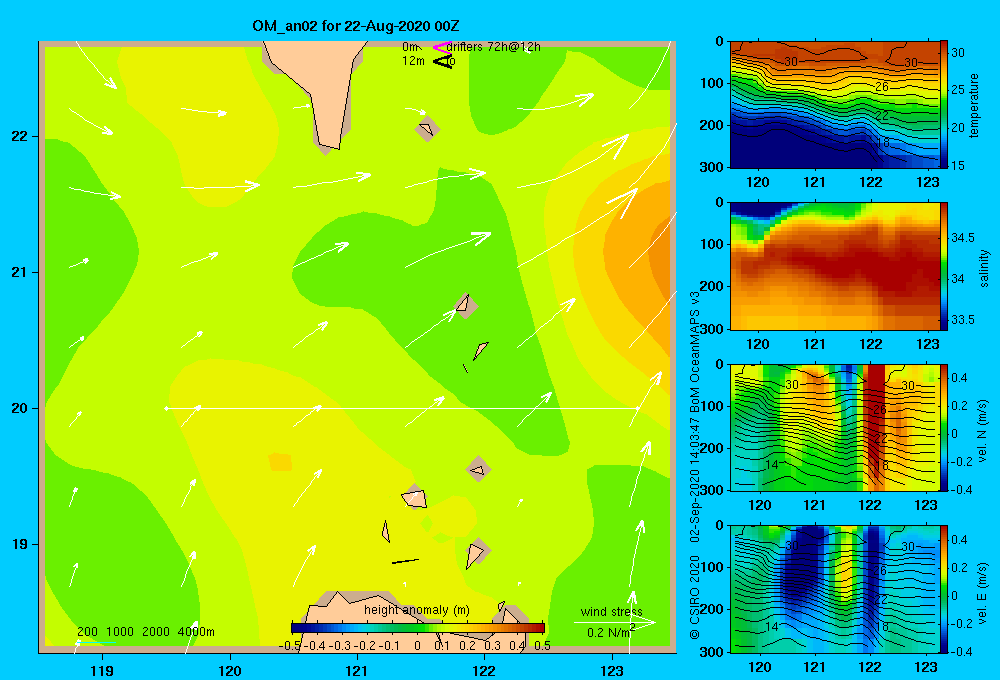Click the '12m' legend label
The image size is (1000, 680).
pos(413,61)
